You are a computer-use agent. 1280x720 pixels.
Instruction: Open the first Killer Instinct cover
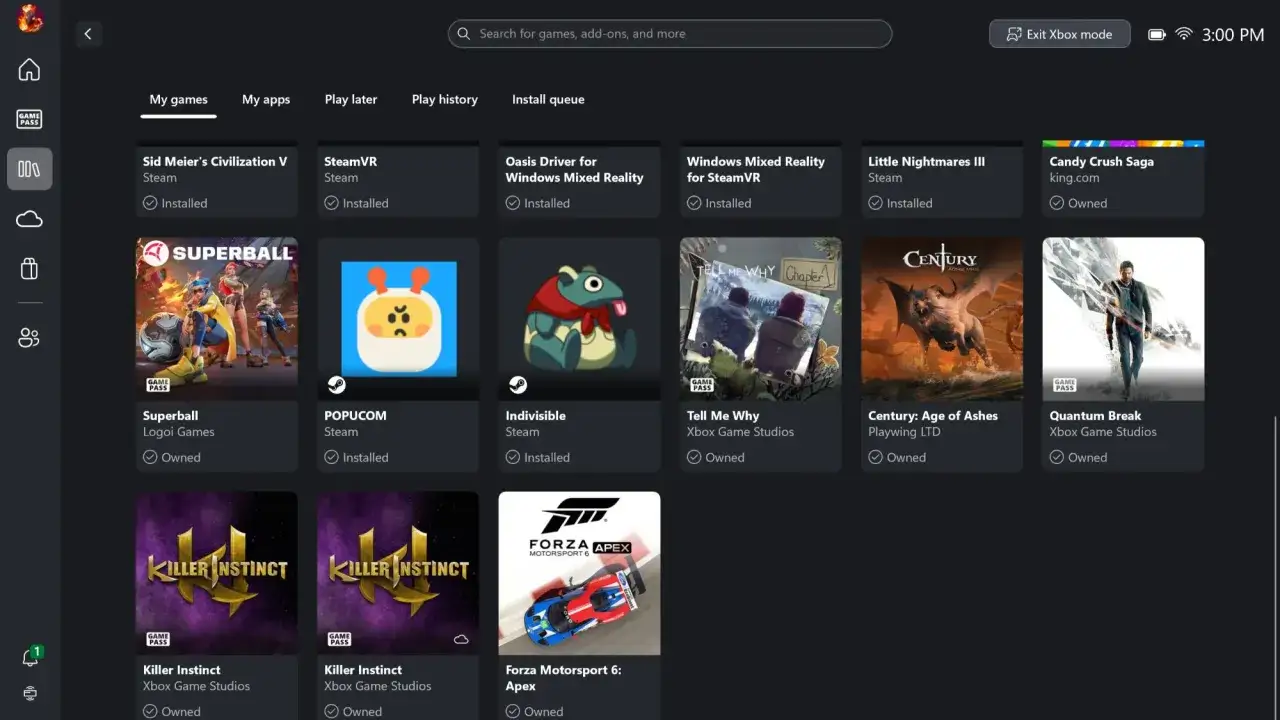pyautogui.click(x=217, y=573)
